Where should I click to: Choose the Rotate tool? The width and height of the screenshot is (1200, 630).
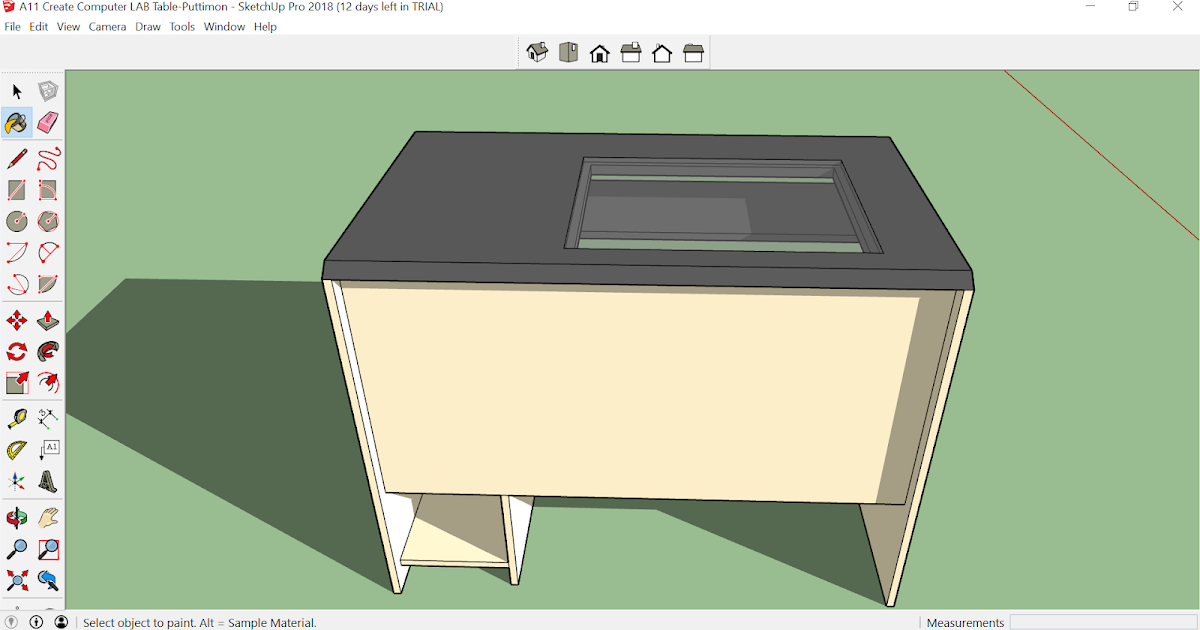pos(16,351)
